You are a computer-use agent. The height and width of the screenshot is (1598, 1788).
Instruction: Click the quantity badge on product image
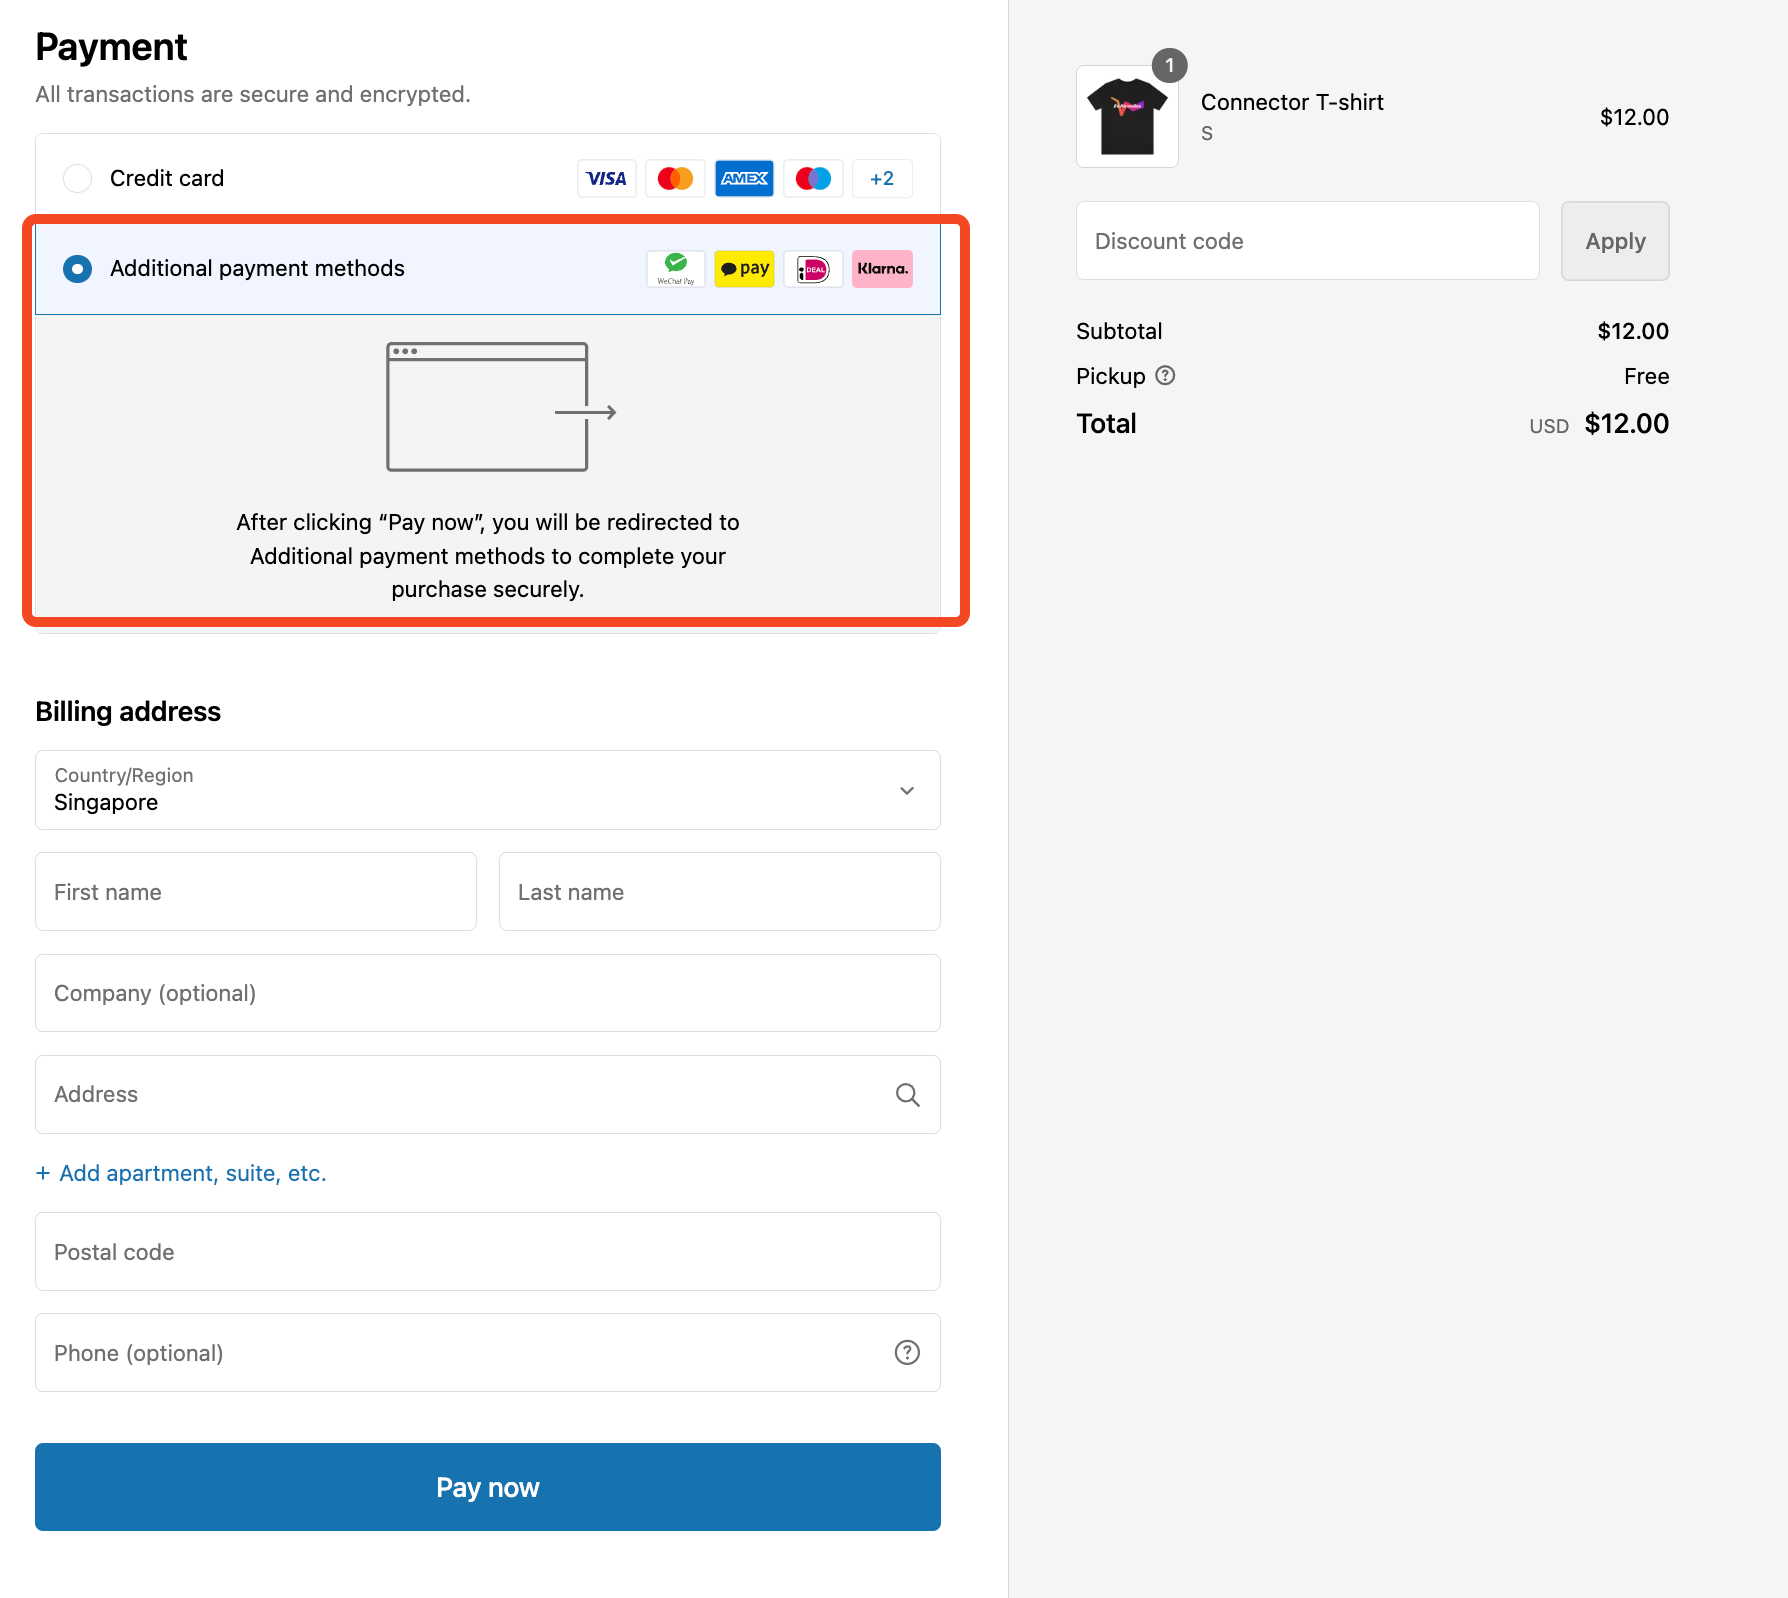[1169, 66]
